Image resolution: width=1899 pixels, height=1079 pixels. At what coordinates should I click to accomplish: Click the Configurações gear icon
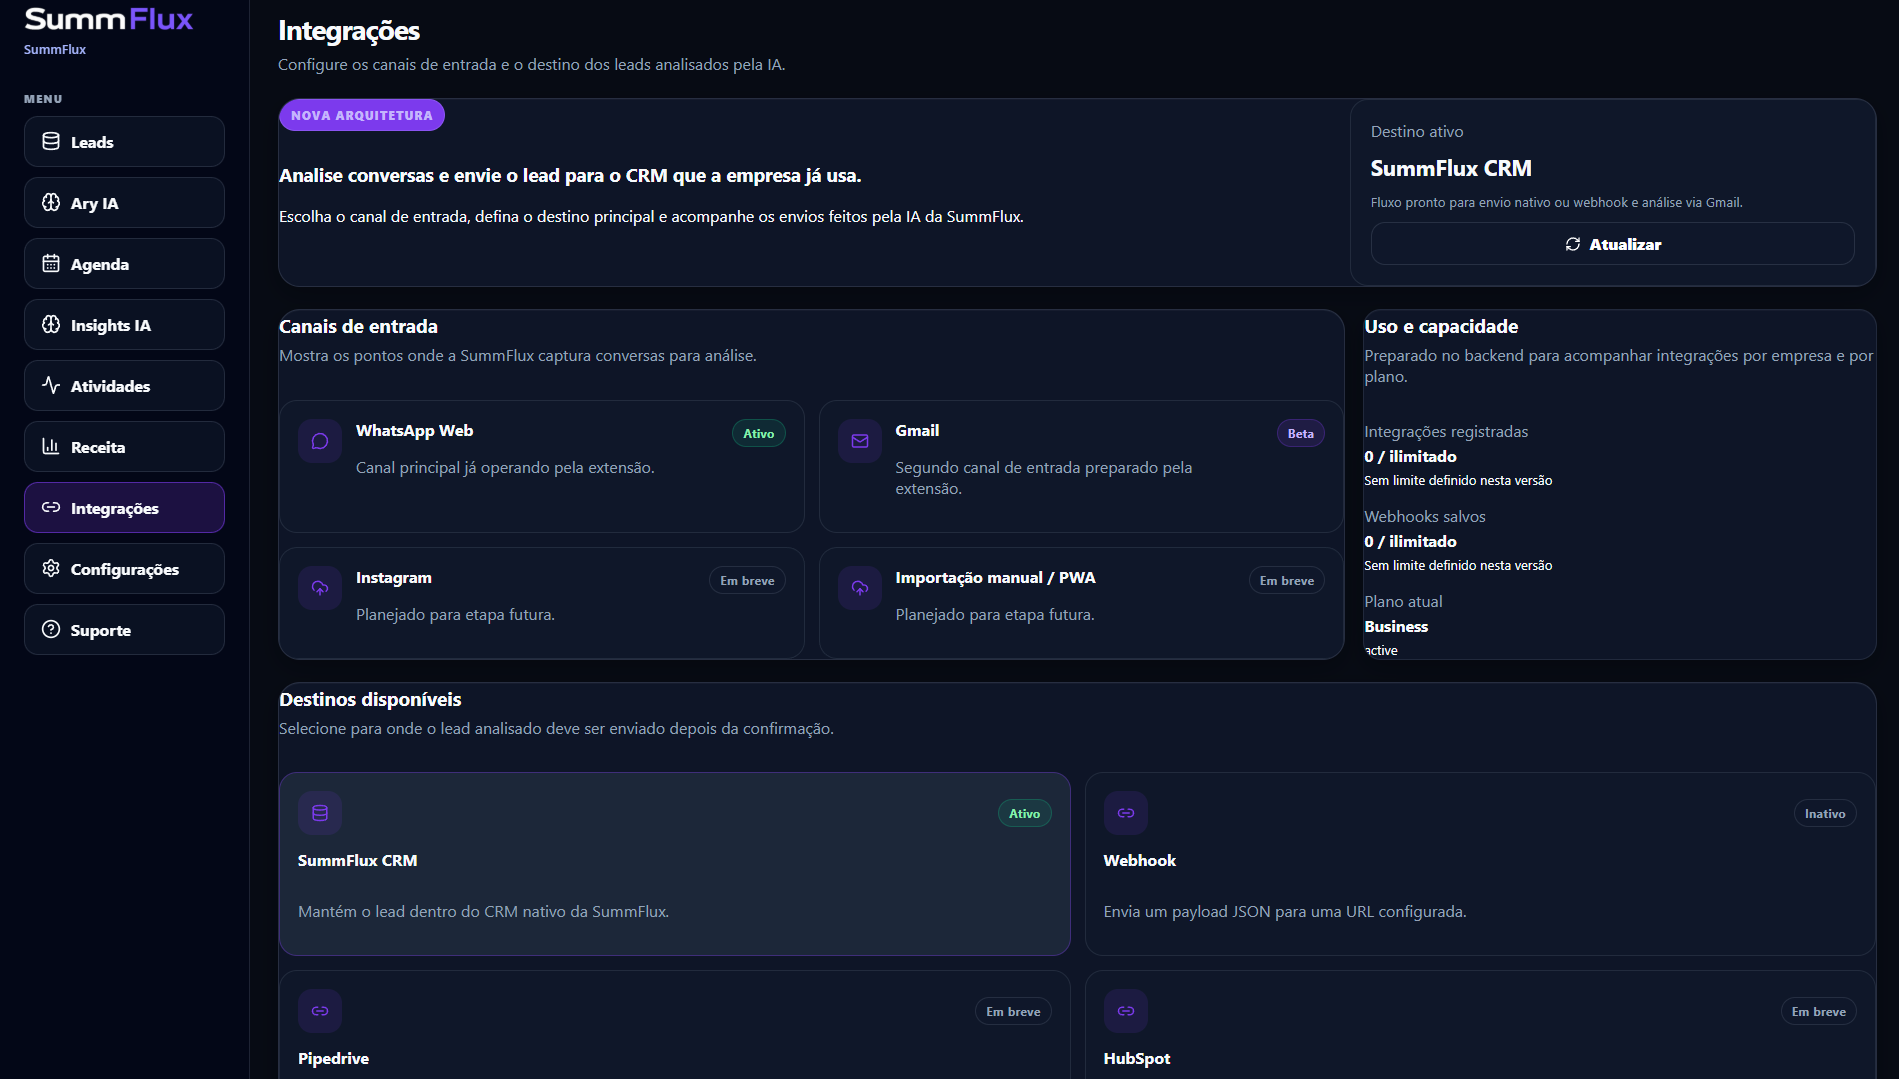(x=51, y=569)
